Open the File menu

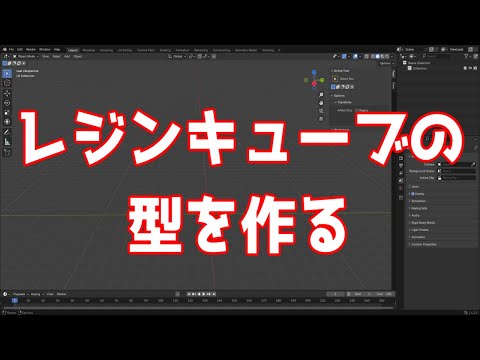pyautogui.click(x=11, y=49)
